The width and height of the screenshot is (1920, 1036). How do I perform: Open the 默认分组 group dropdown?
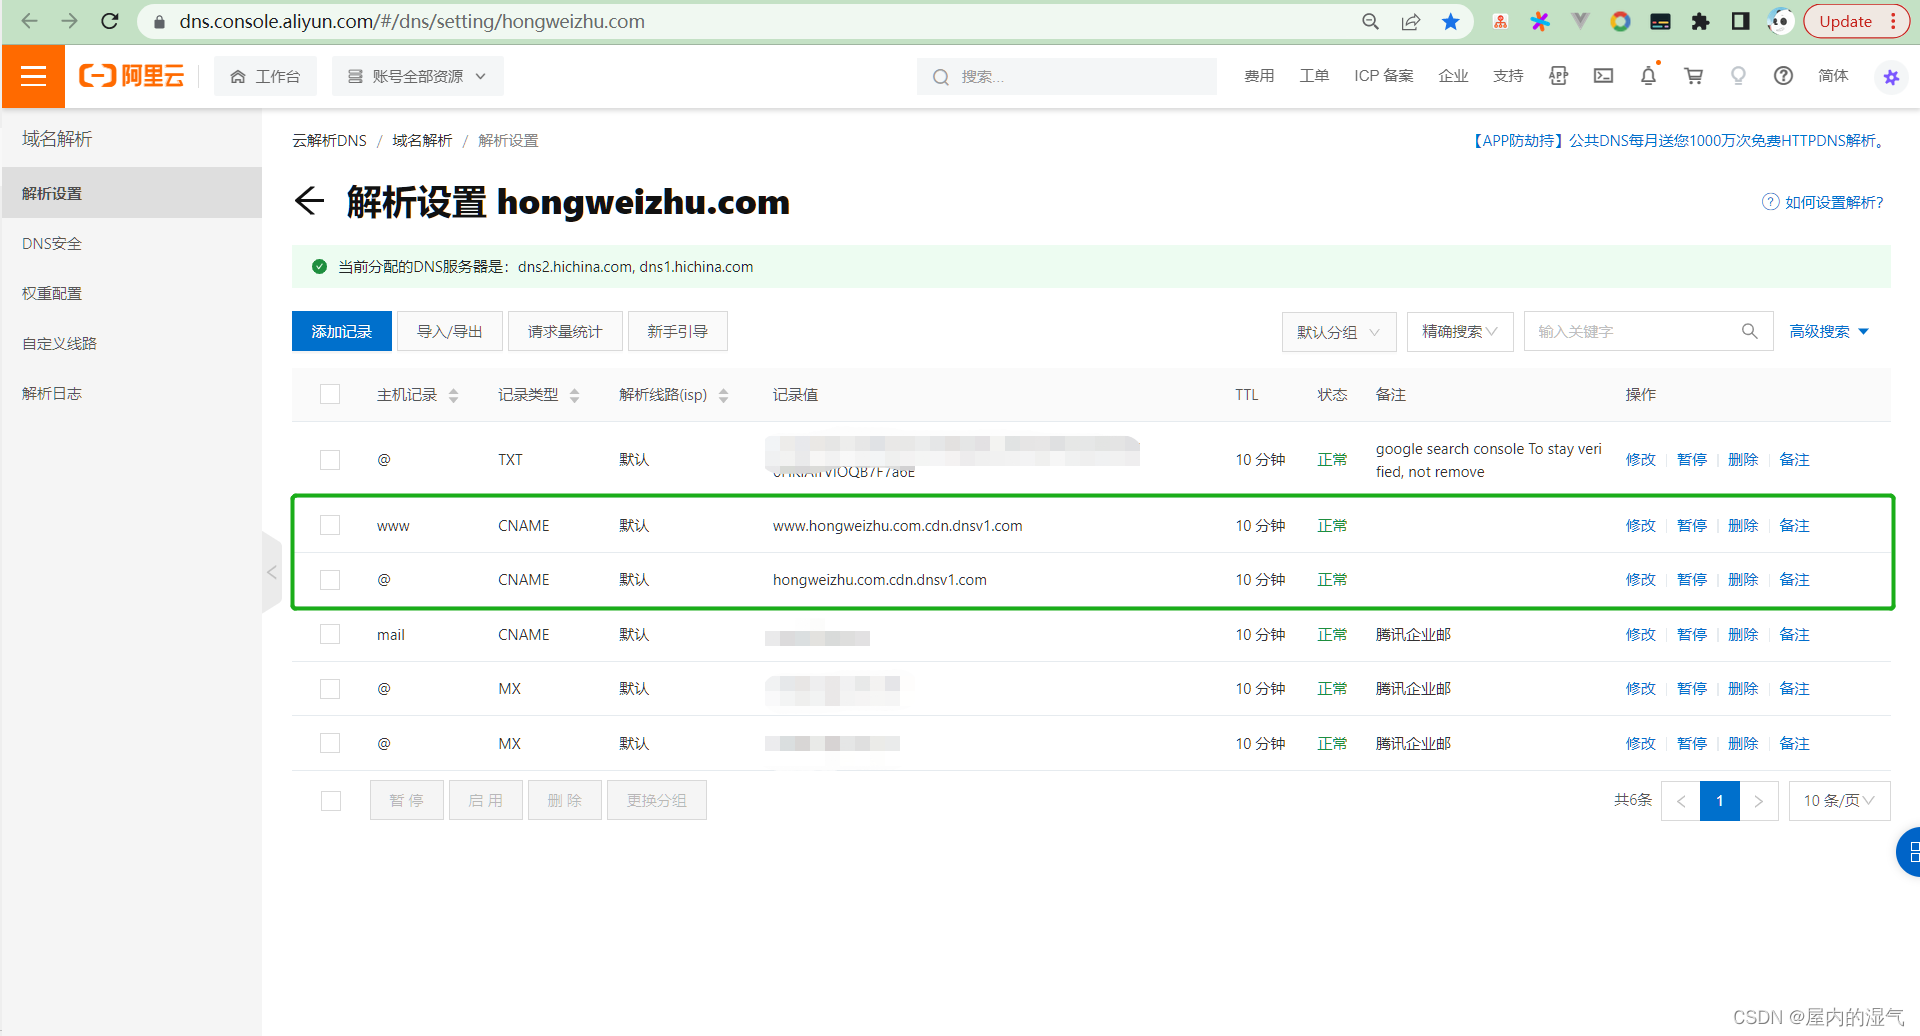(x=1339, y=332)
